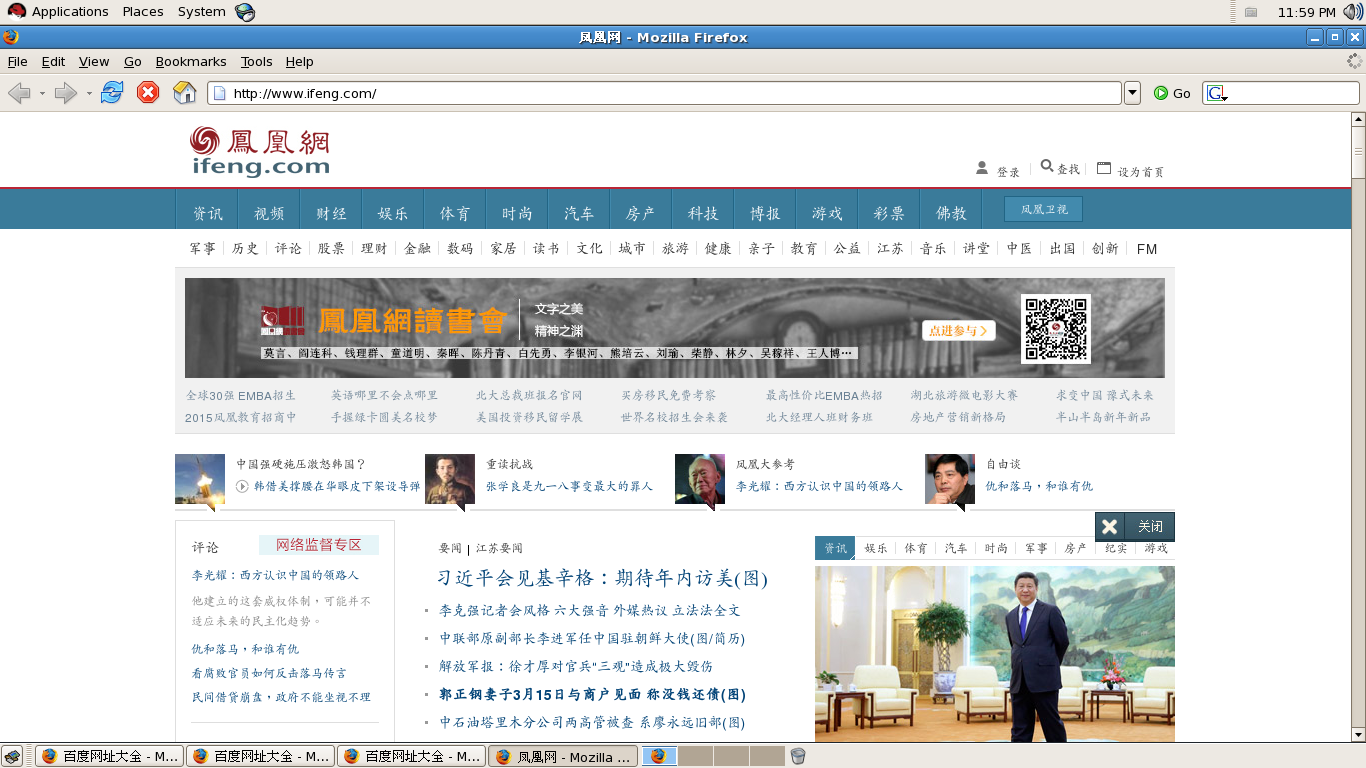Open the Help menu
1366x768 pixels.
(x=299, y=61)
